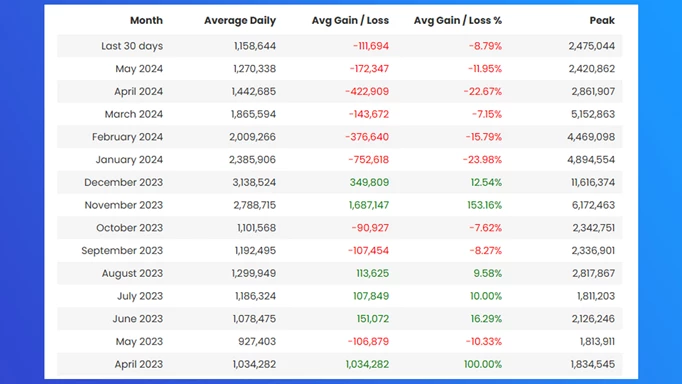This screenshot has width=682, height=384.
Task: Select the December 2023 row label
Action: click(124, 182)
